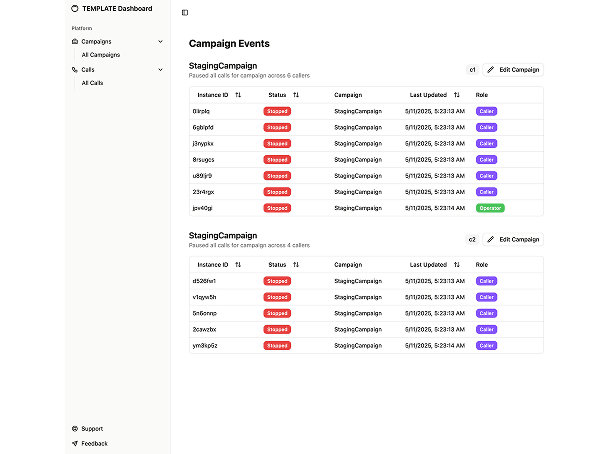Sort c1 table by Status
The image size is (597, 454).
click(284, 95)
